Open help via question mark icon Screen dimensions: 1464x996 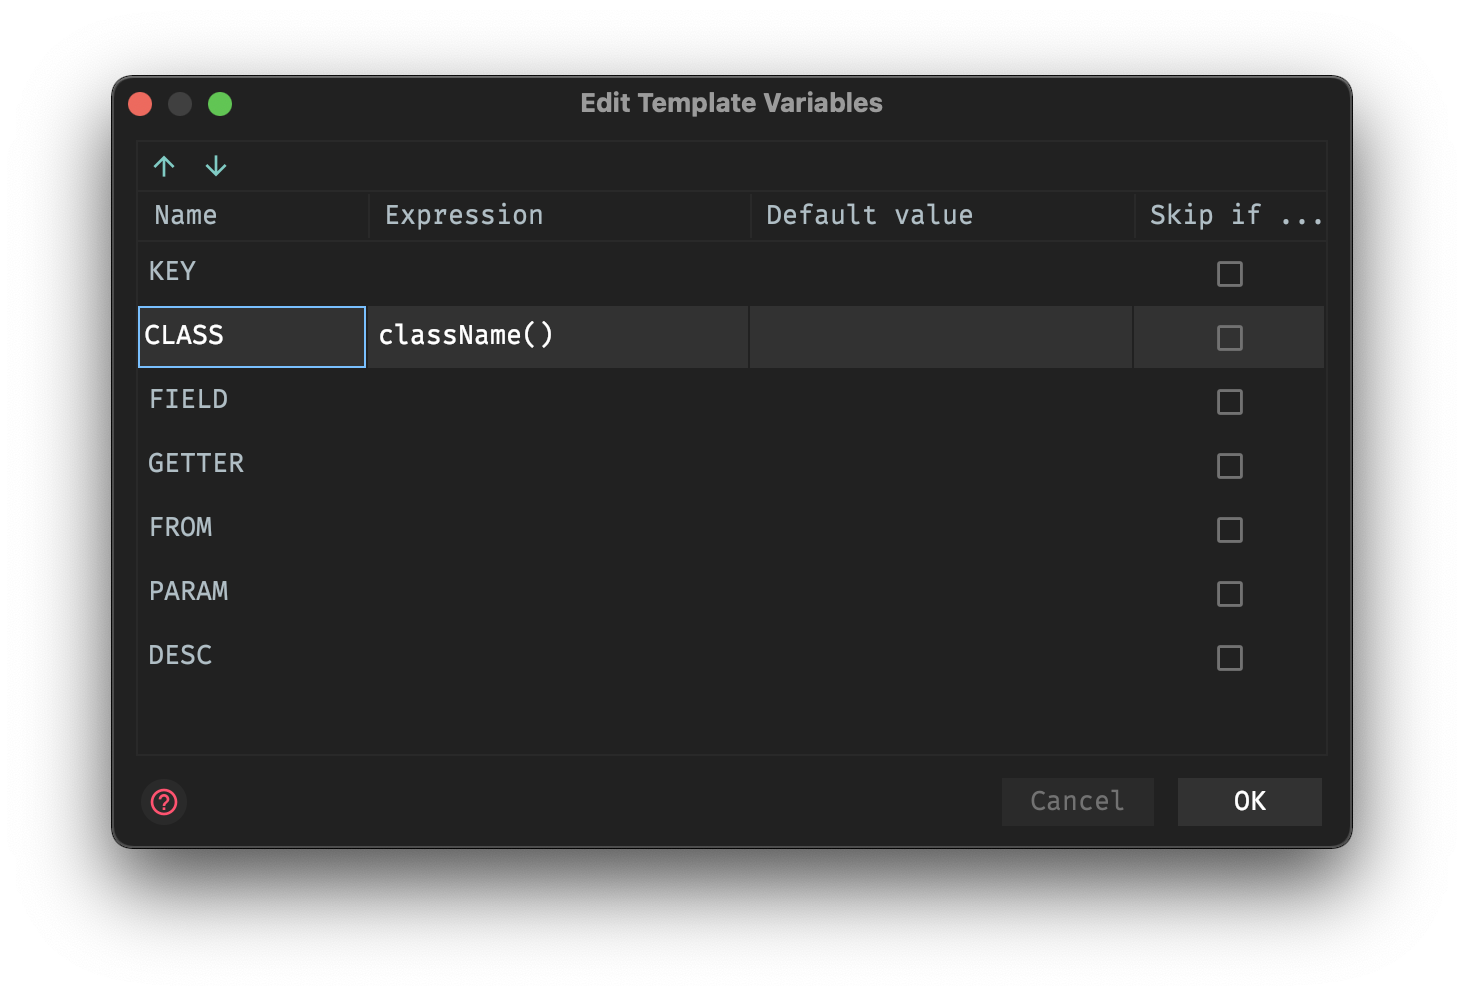164,802
